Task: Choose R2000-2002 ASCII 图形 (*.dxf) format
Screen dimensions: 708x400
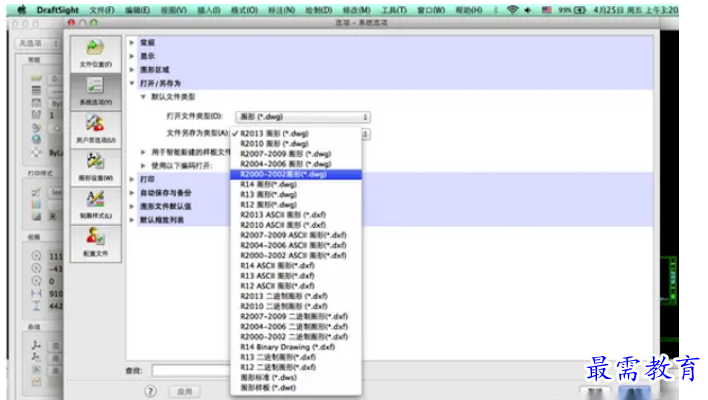Action: pos(296,256)
